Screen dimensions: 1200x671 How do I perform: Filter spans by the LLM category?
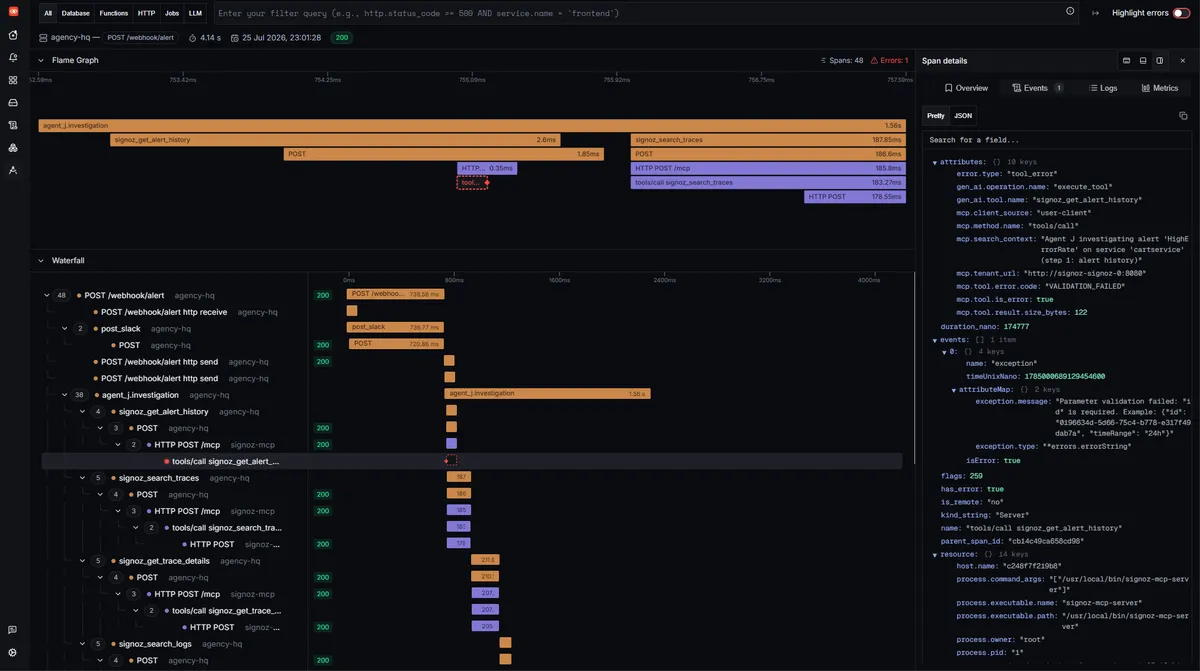pyautogui.click(x=195, y=13)
